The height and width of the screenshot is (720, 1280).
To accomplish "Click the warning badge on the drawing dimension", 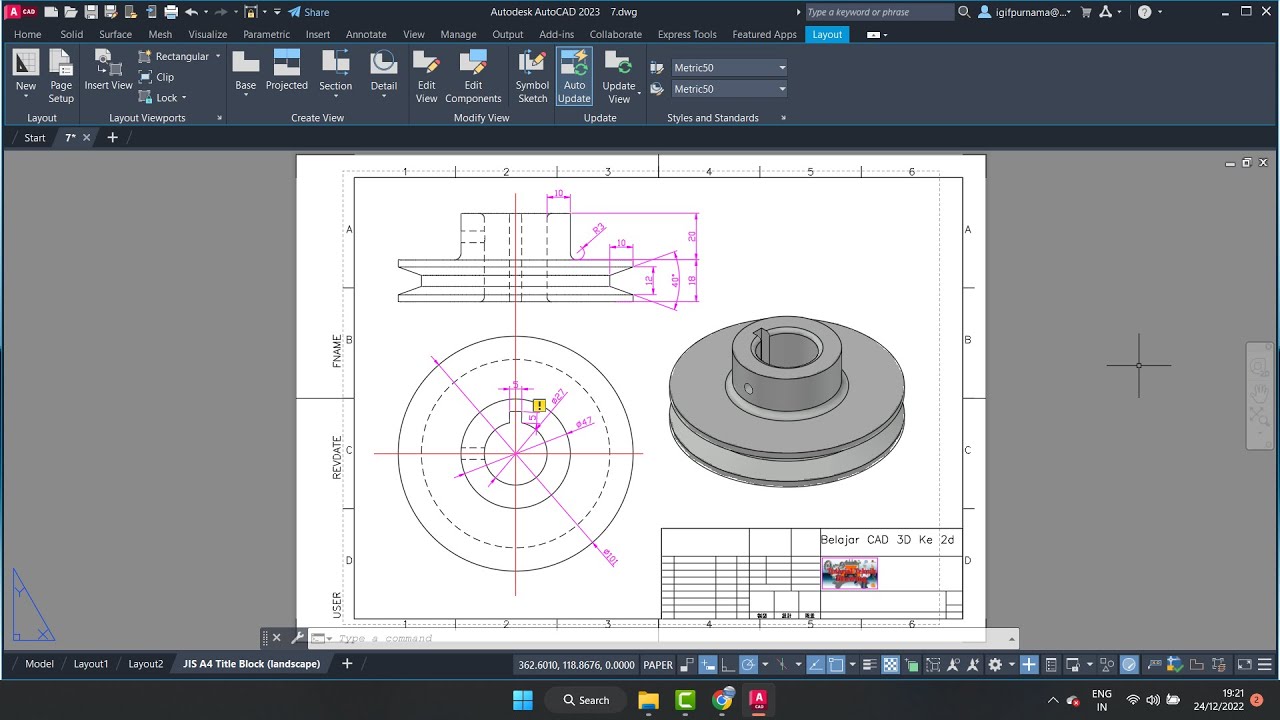I will pos(540,405).
